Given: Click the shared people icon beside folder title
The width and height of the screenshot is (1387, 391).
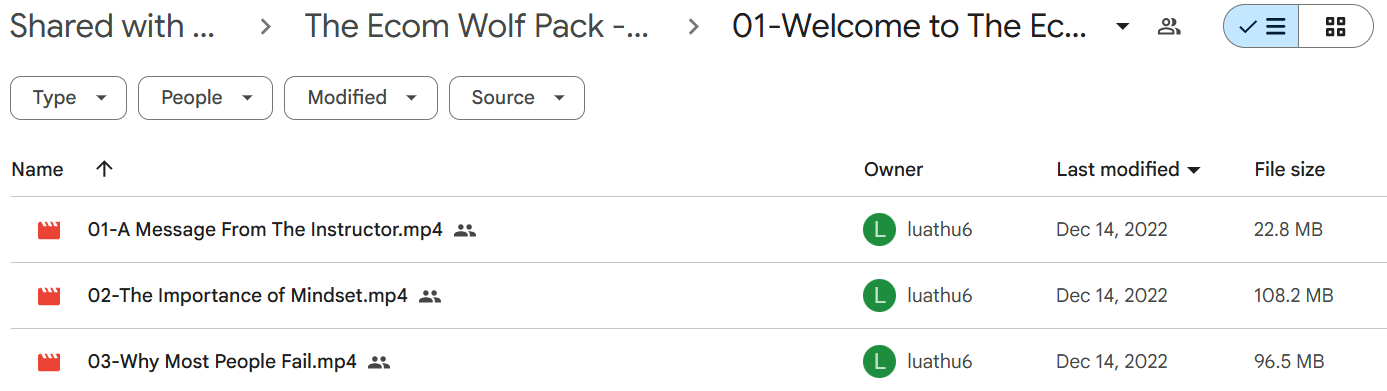Looking at the screenshot, I should (1169, 27).
